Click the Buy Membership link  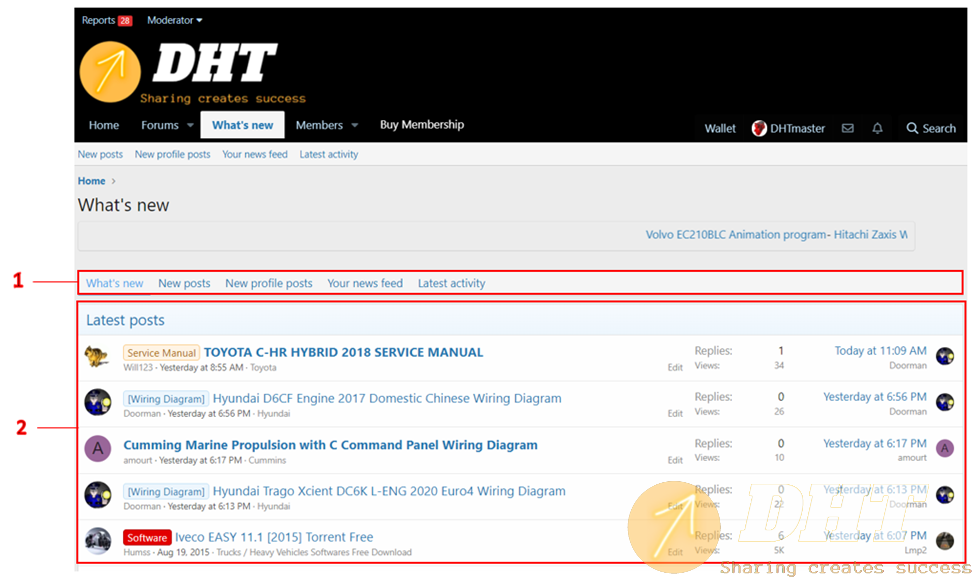421,125
